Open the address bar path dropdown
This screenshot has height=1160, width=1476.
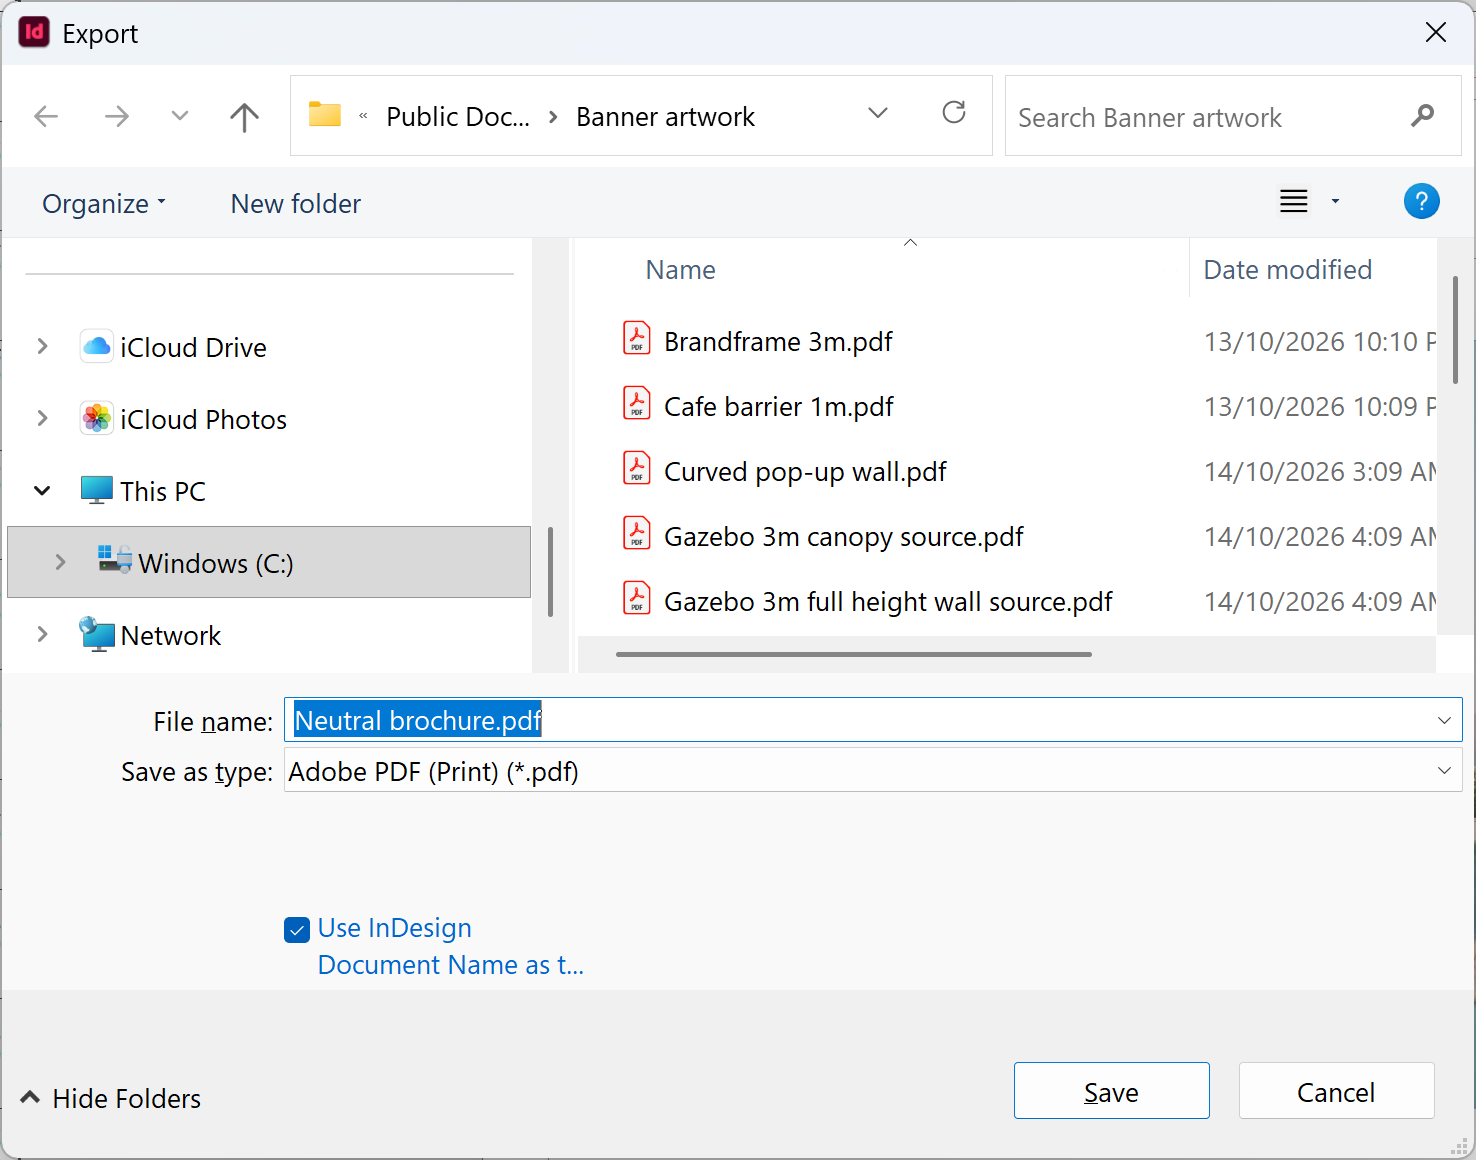pos(878,113)
